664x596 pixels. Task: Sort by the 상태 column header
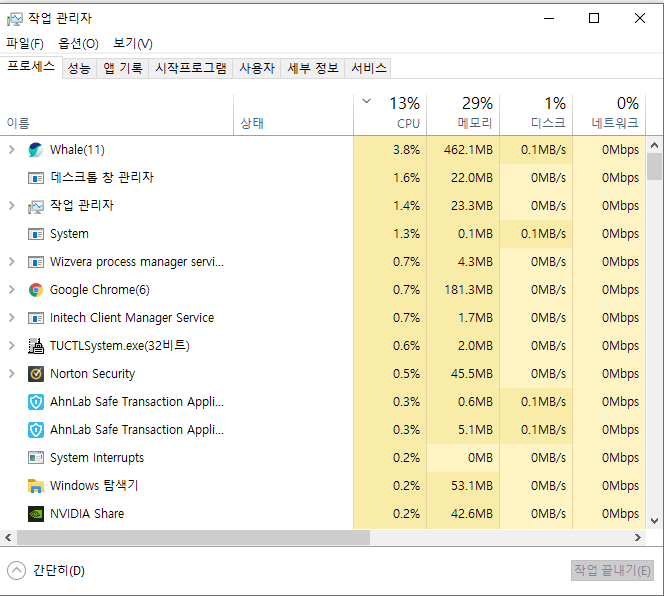coord(293,114)
